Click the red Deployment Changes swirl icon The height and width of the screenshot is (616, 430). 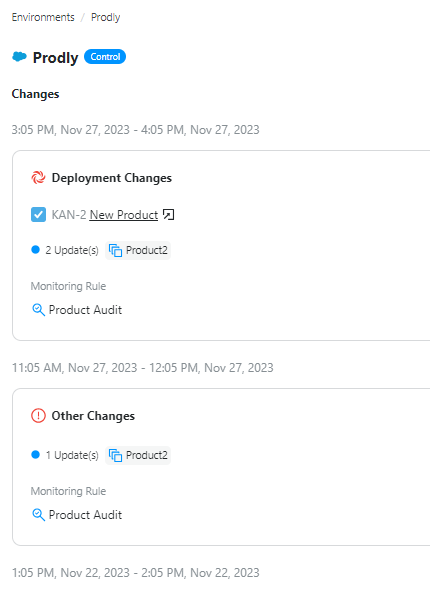[x=38, y=178]
